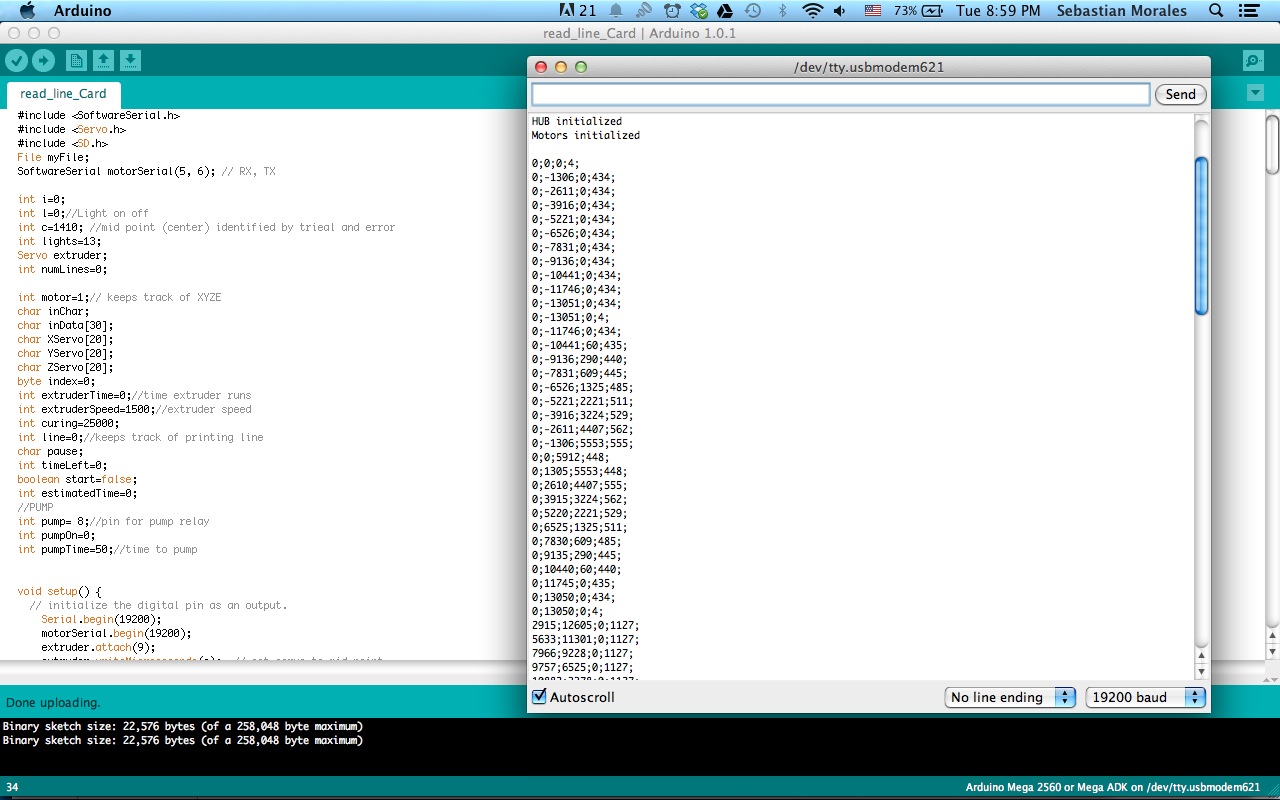Save the sketch with the down-arrow Save icon
The width and height of the screenshot is (1280, 800).
pos(129,60)
